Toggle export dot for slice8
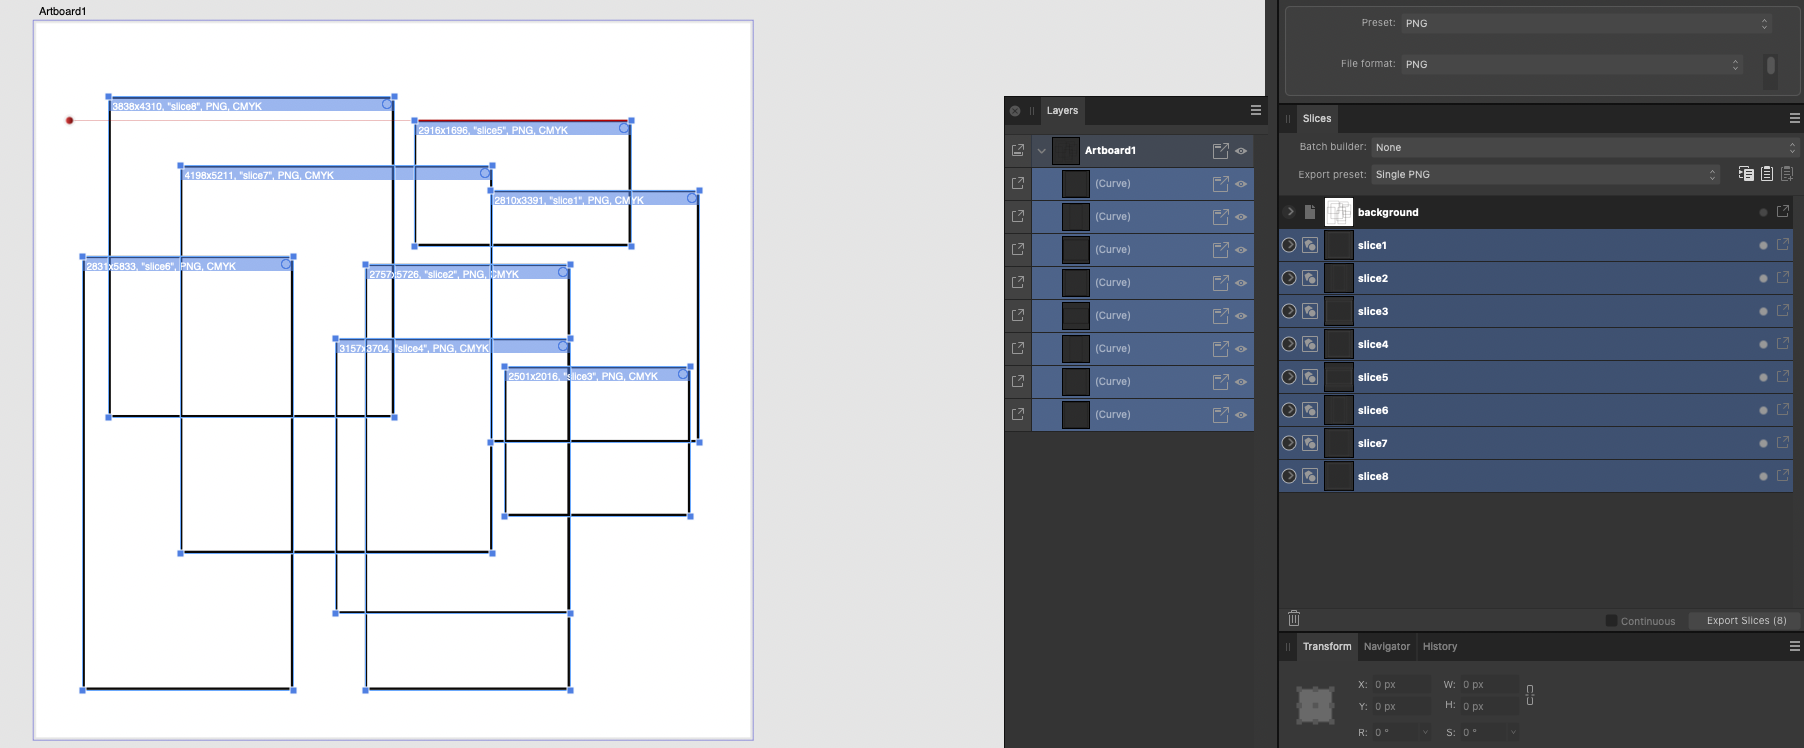 click(1763, 476)
